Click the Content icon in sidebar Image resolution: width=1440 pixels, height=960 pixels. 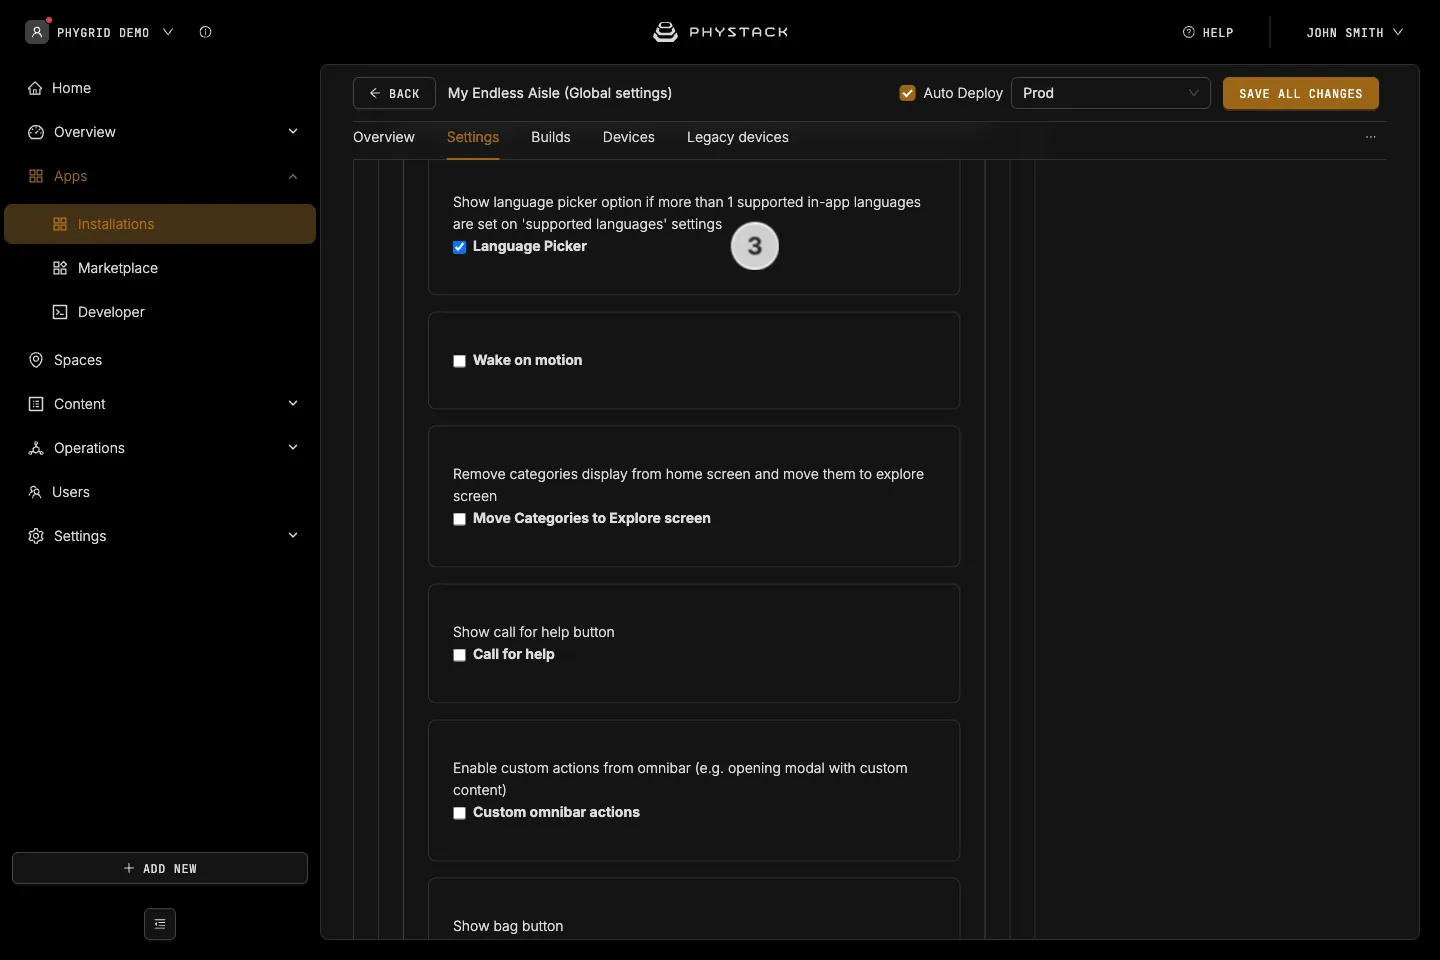click(36, 404)
